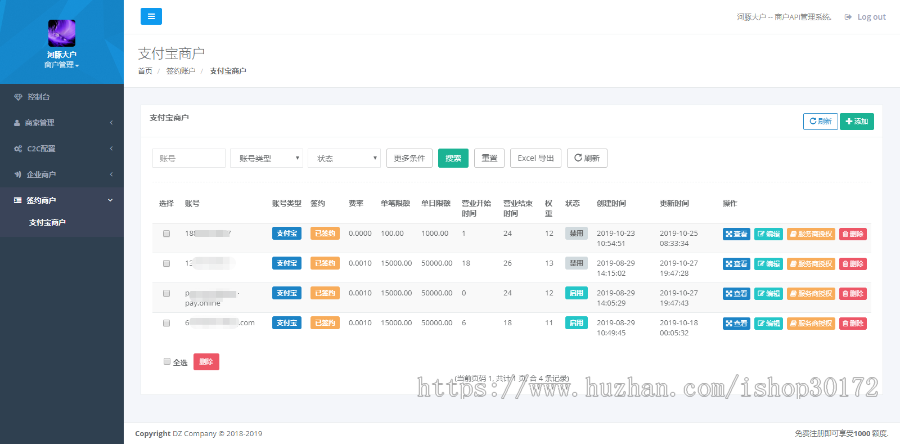This screenshot has height=444, width=900.
Task: Click 禁用 status badge in row created 14:15:02
Action: pyautogui.click(x=576, y=263)
